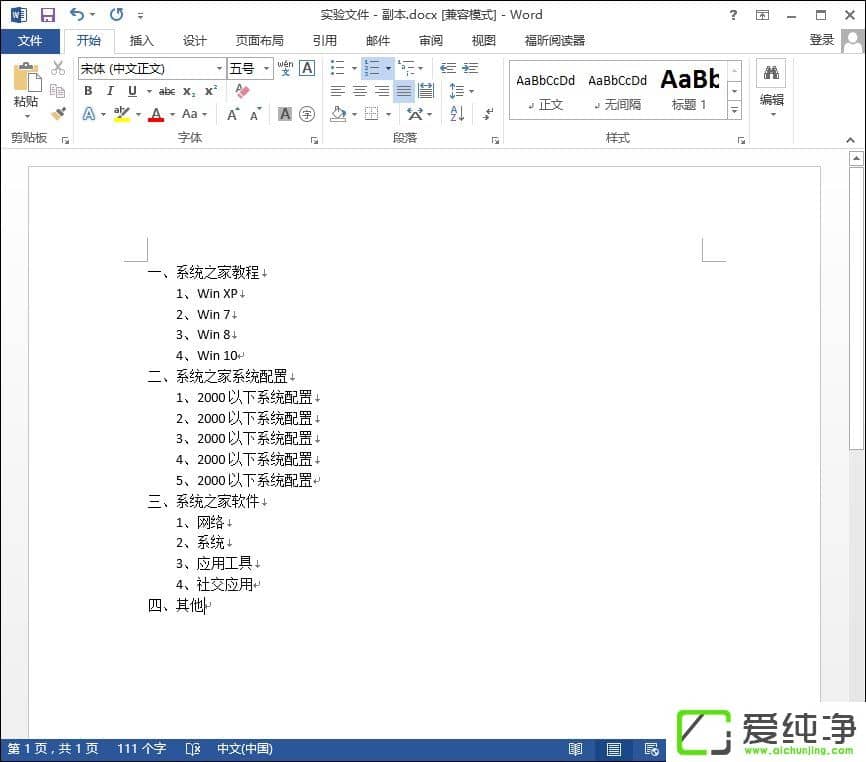Toggle justified paragraph alignment
The image size is (866, 762).
pyautogui.click(x=403, y=91)
